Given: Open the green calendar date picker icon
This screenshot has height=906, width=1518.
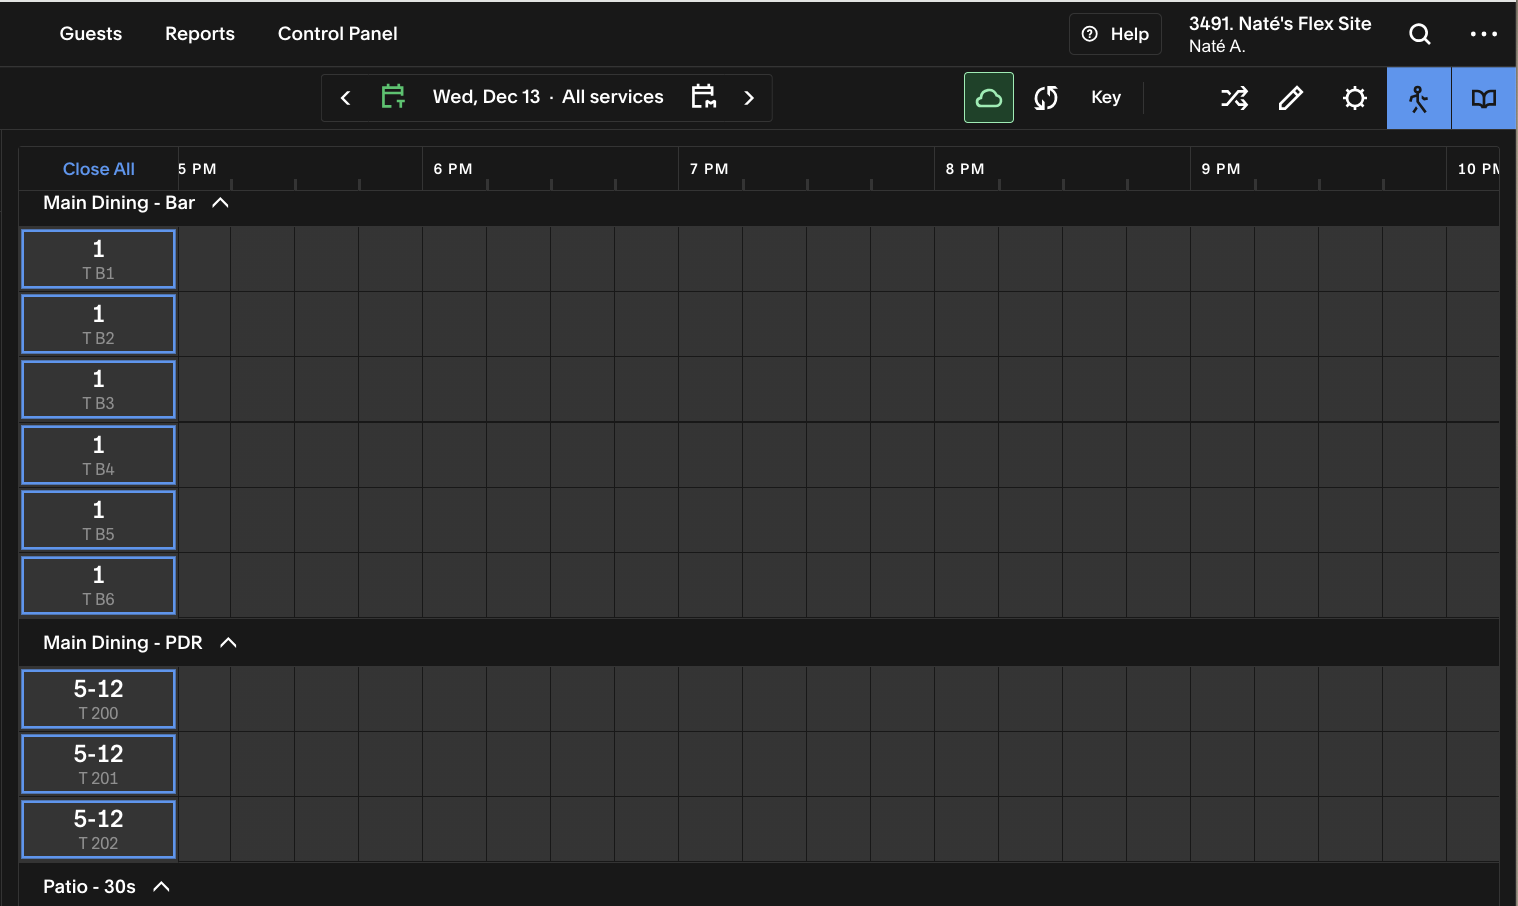Looking at the screenshot, I should (x=393, y=97).
